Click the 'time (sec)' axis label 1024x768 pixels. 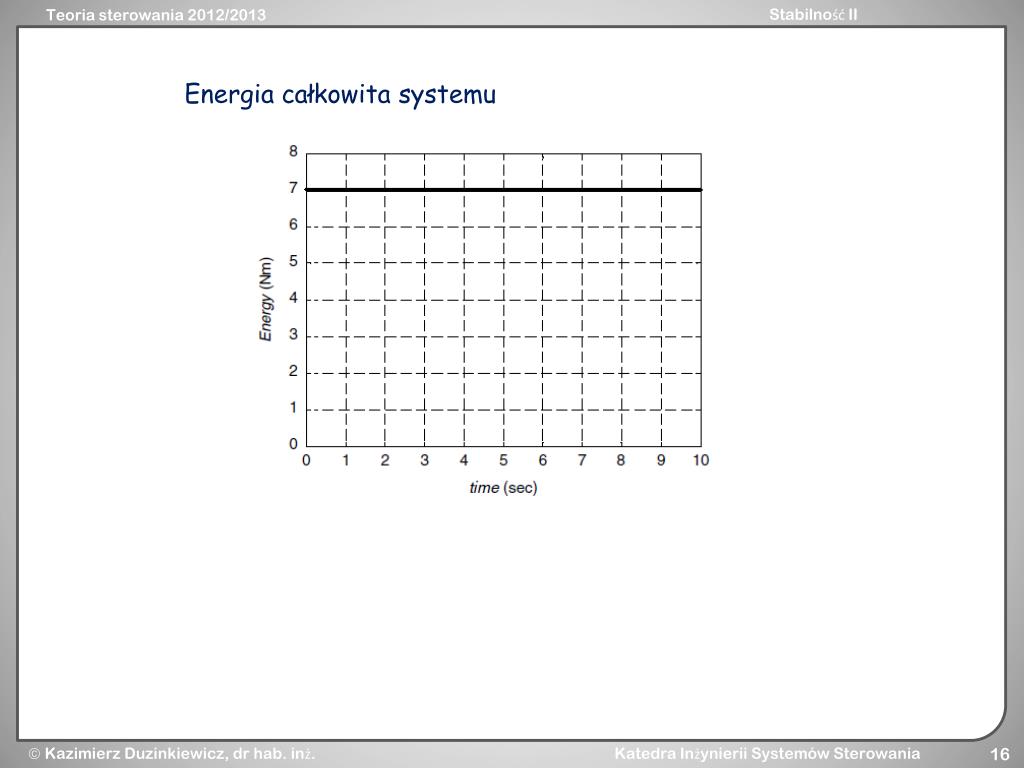click(x=504, y=488)
